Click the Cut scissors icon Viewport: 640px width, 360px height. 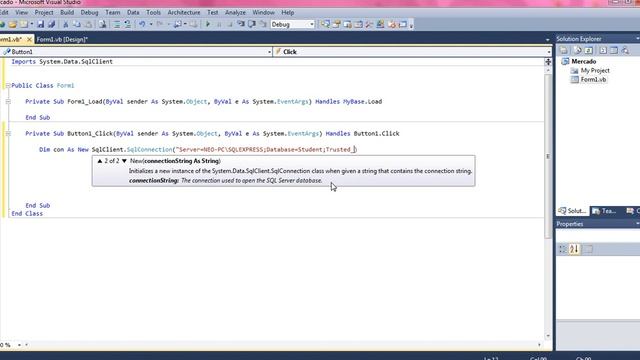click(x=65, y=24)
